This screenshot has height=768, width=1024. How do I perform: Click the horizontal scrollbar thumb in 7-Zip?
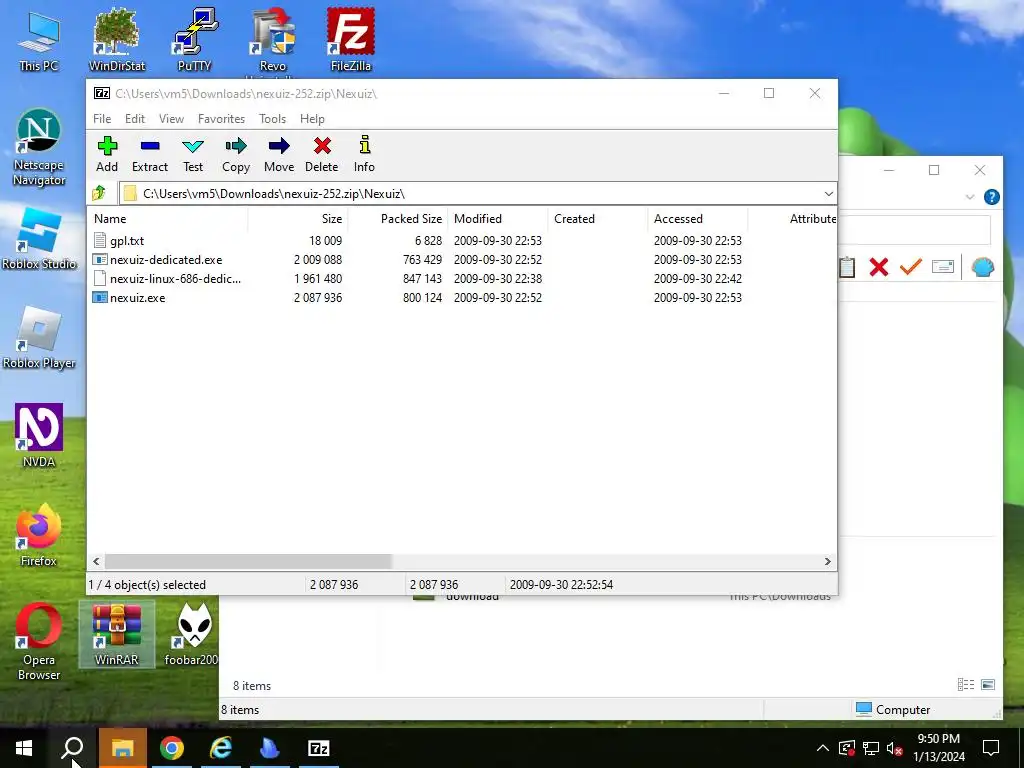point(248,561)
